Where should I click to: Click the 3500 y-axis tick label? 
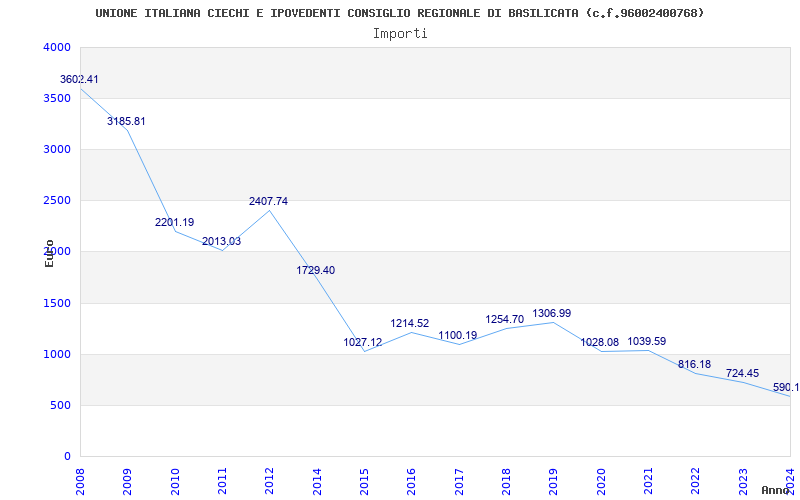pyautogui.click(x=57, y=98)
